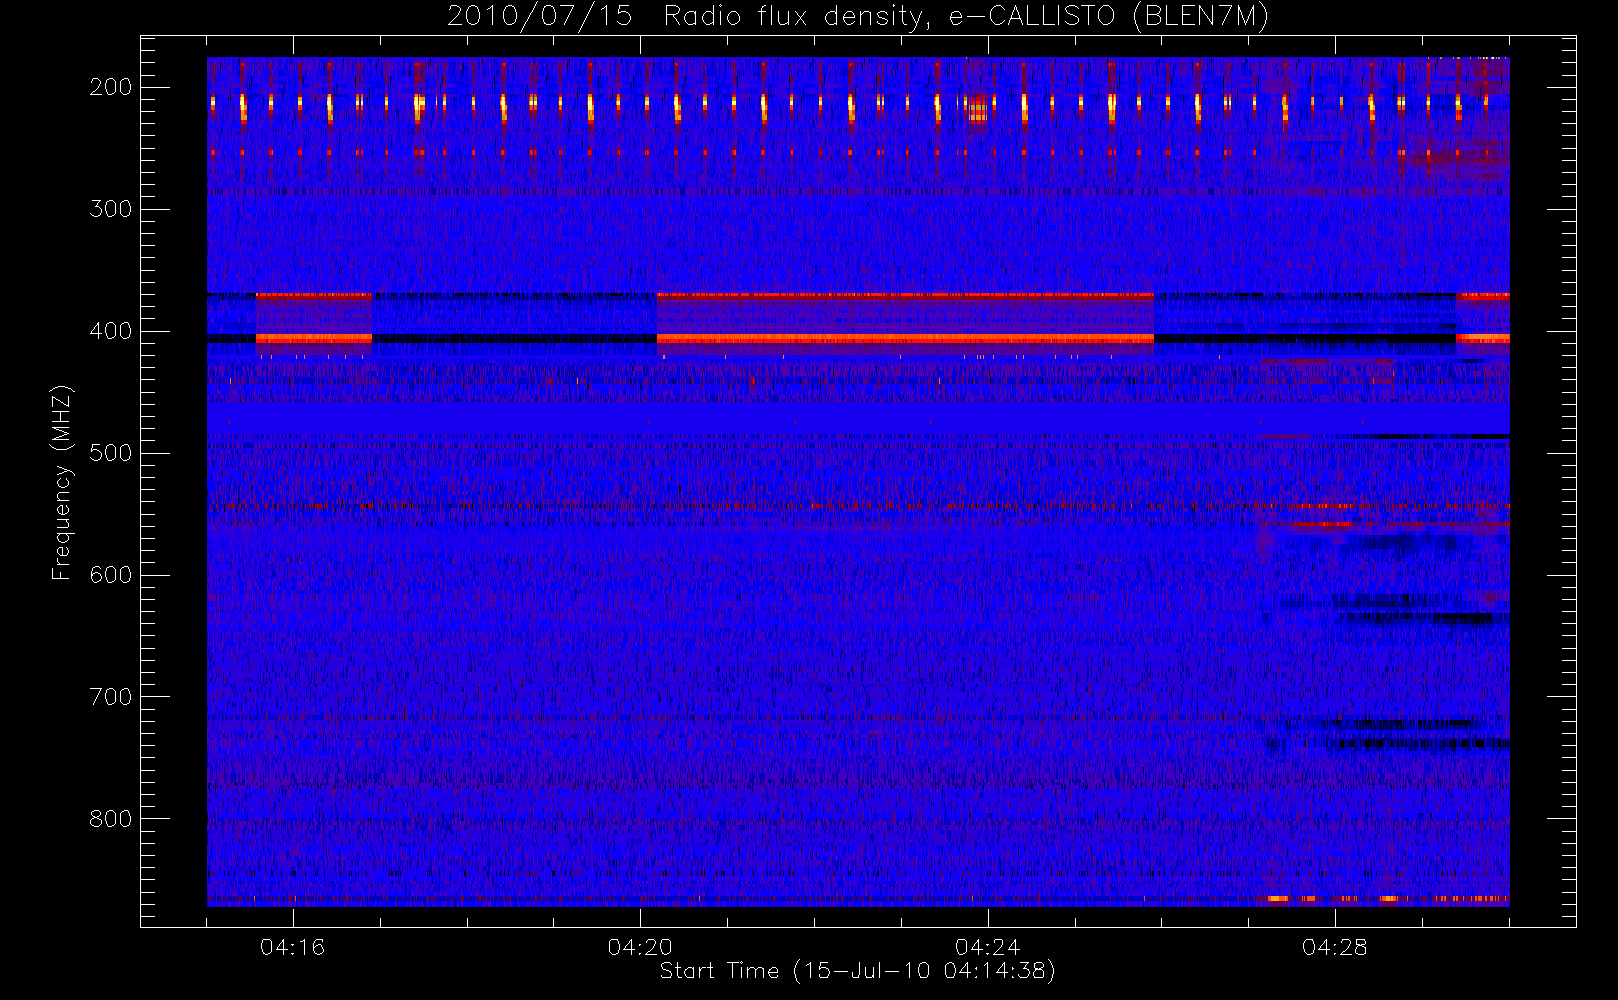Click the 300 frequency tick label
The width and height of the screenshot is (1618, 1000).
111,209
